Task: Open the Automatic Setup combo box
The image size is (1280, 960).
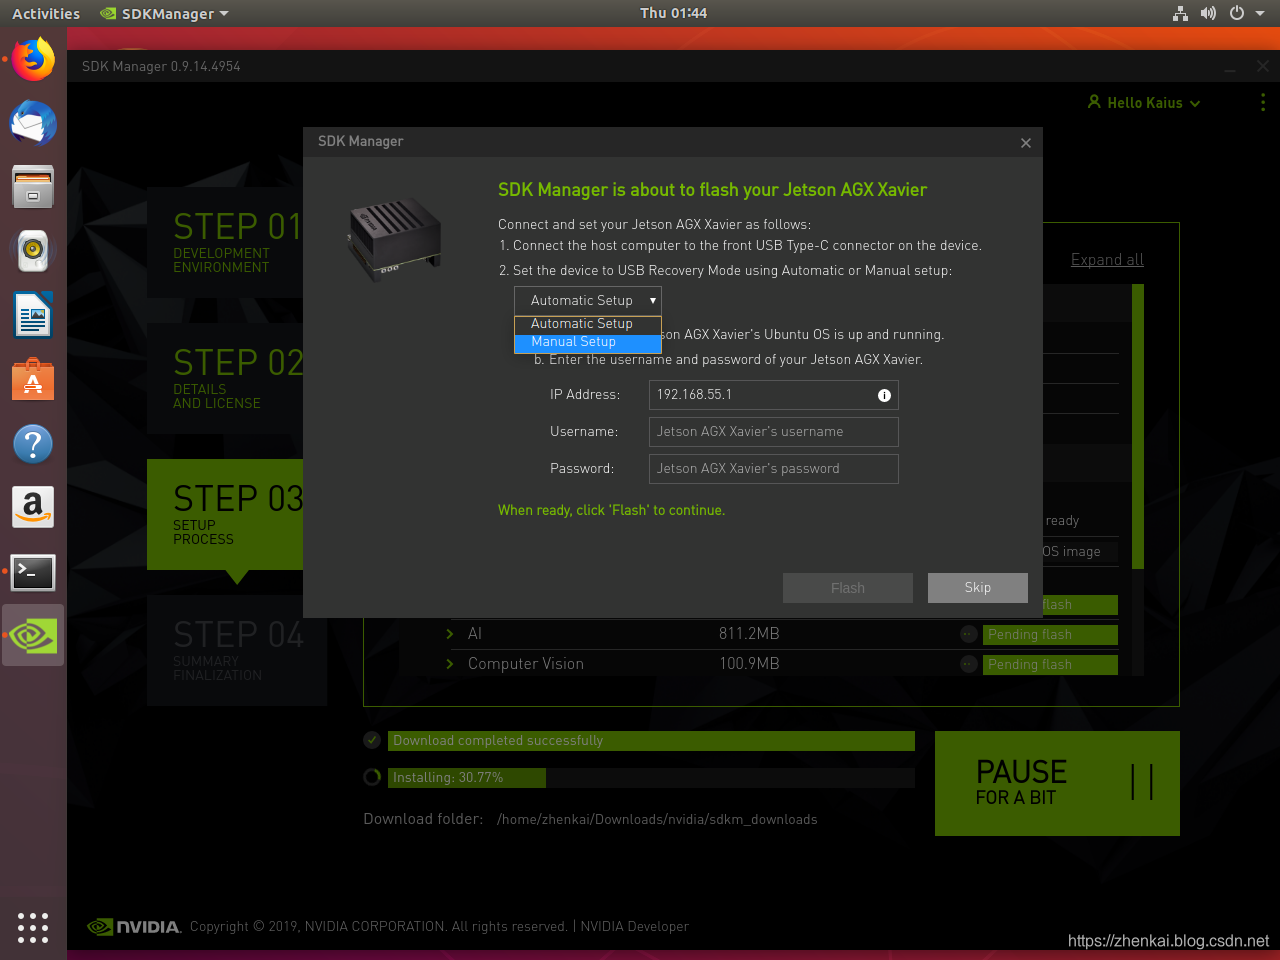Action: pos(588,300)
